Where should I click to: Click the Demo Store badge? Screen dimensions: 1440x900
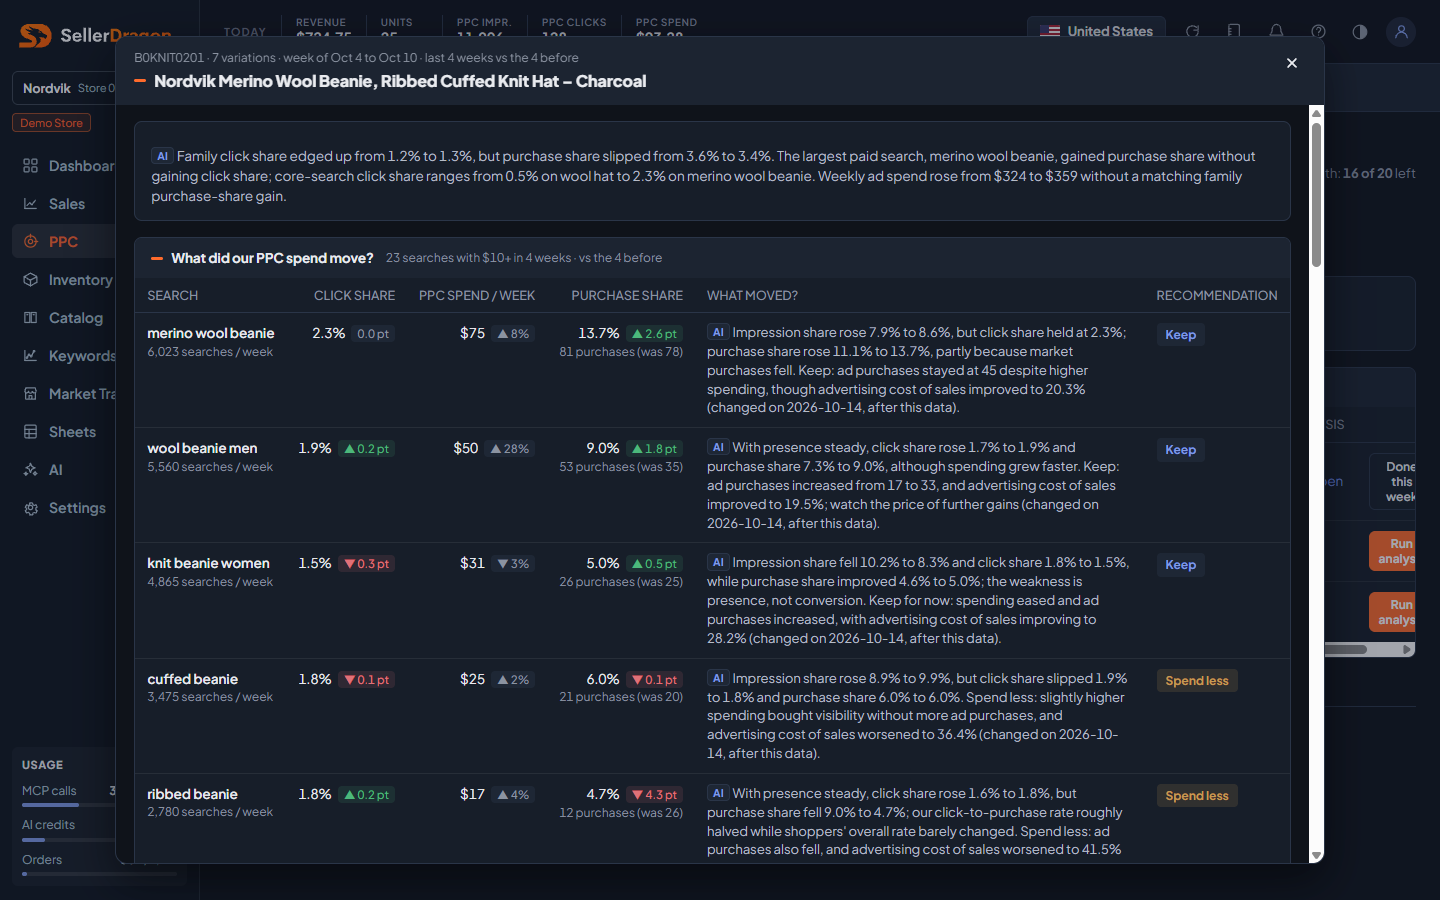coord(52,123)
